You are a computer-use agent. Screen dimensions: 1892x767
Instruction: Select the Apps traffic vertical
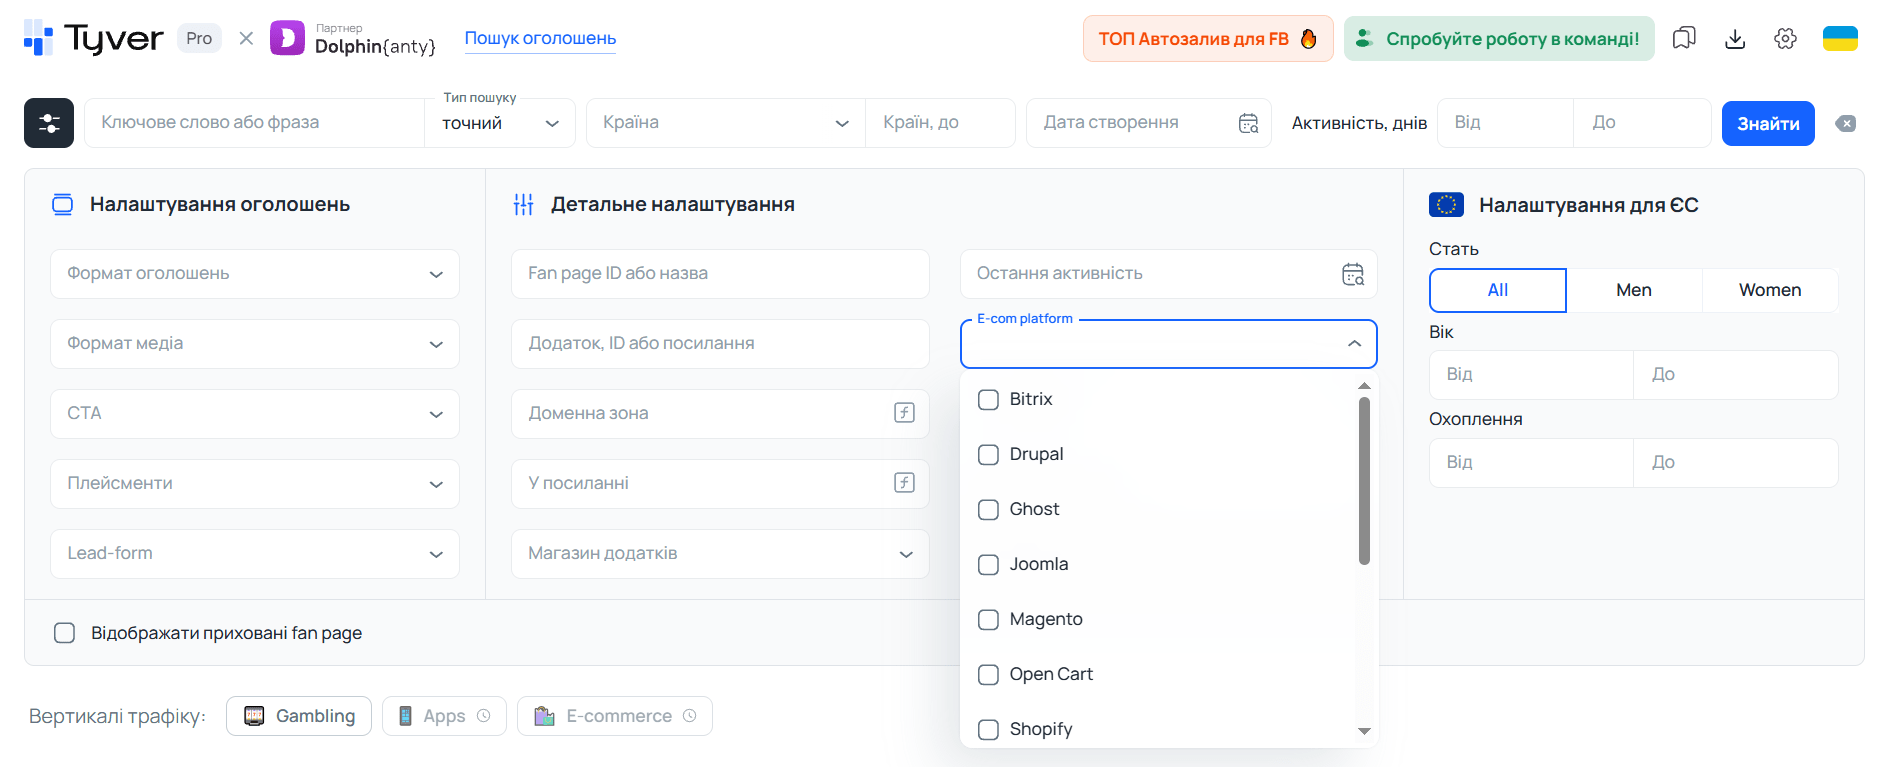point(444,716)
